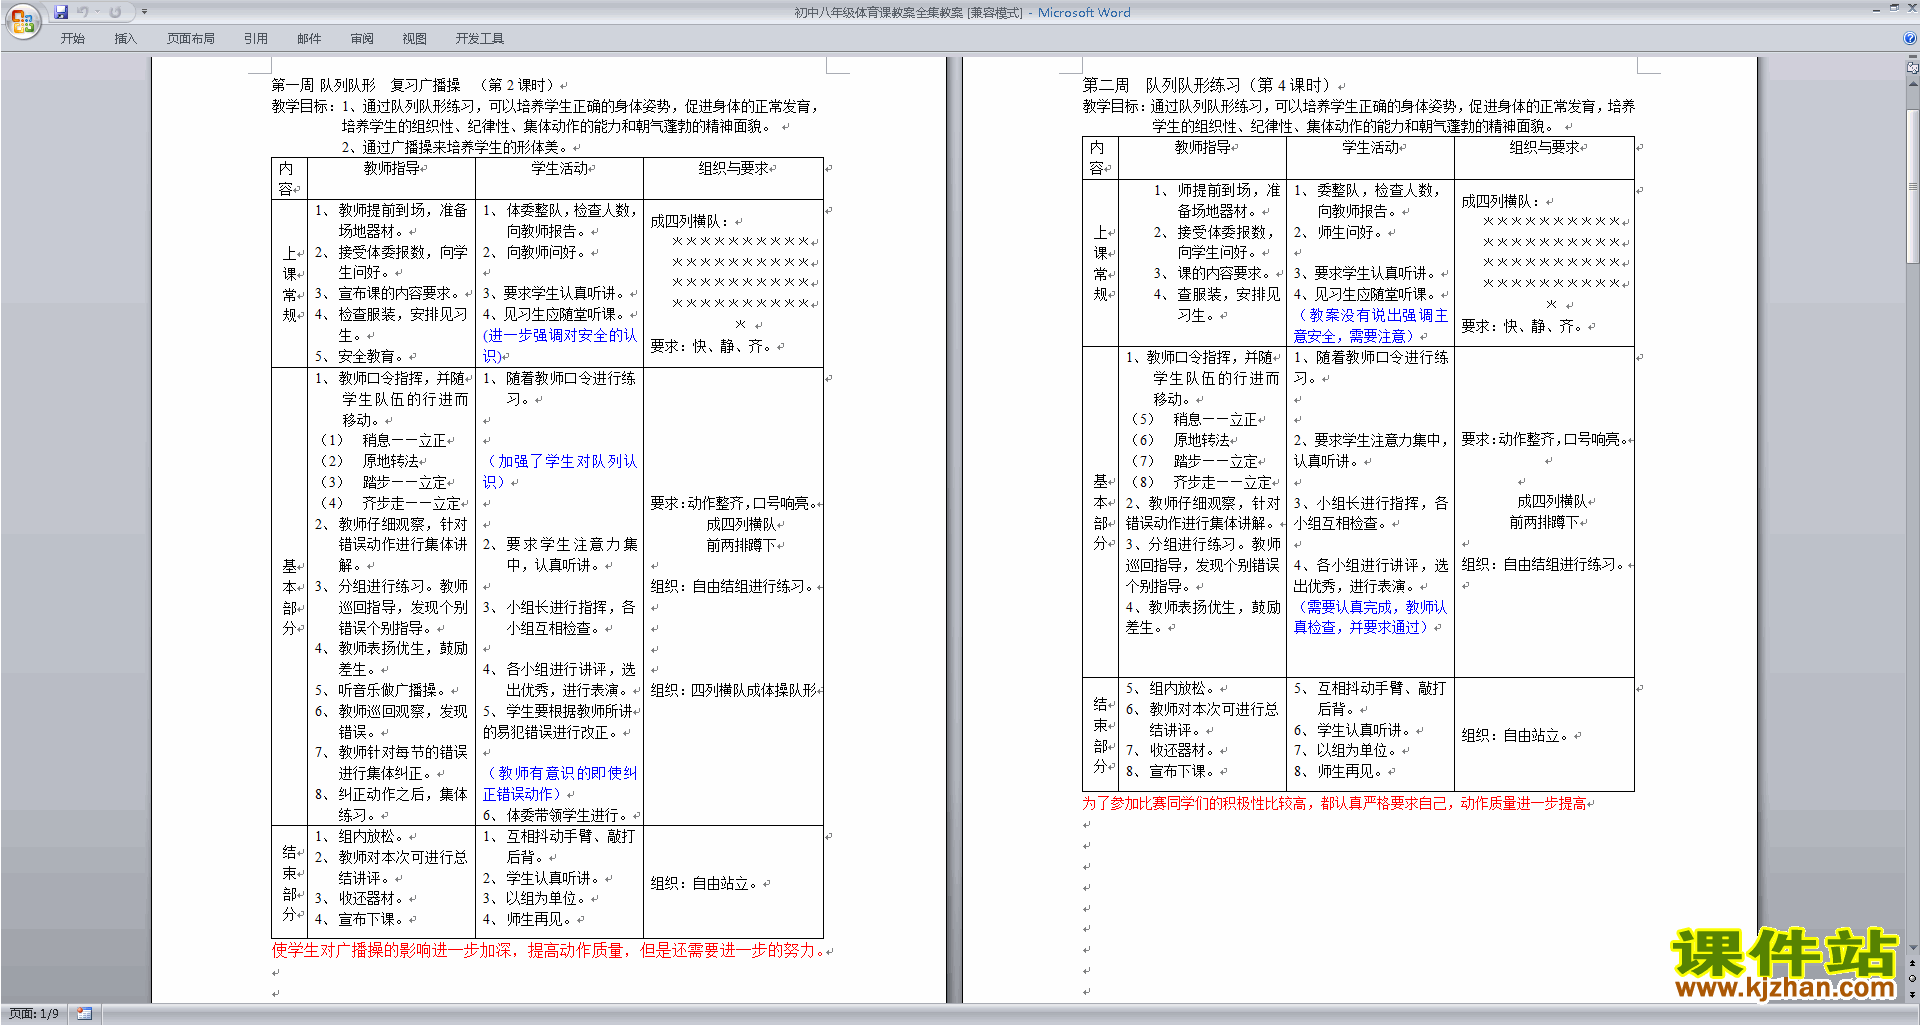Screen dimensions: 1920x1025
Task: Click the heading 第一周 队列队形 复习广播操
Action: click(x=365, y=86)
